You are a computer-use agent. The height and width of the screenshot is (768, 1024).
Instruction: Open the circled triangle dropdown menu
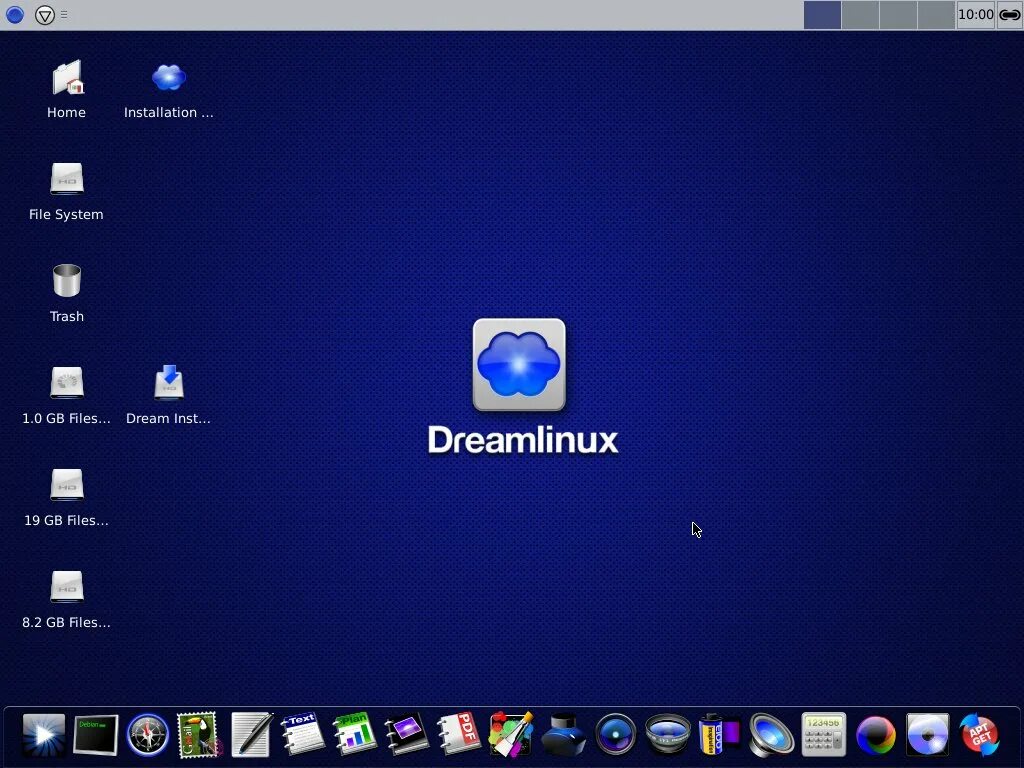pyautogui.click(x=44, y=14)
